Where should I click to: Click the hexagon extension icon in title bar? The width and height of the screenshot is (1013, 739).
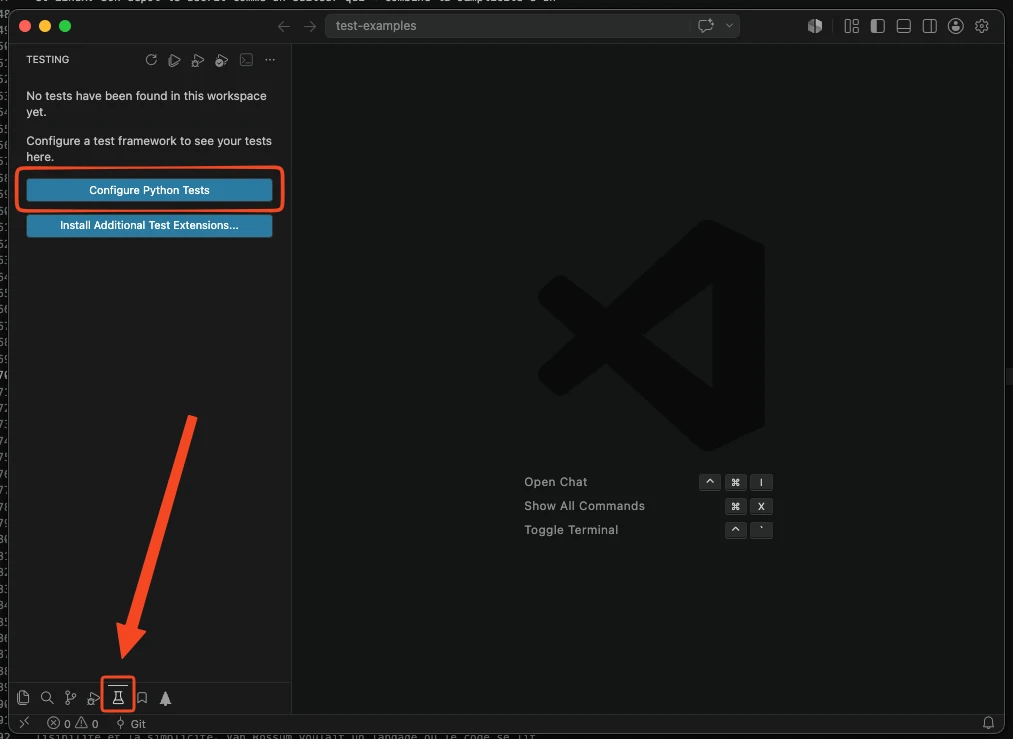pyautogui.click(x=815, y=26)
